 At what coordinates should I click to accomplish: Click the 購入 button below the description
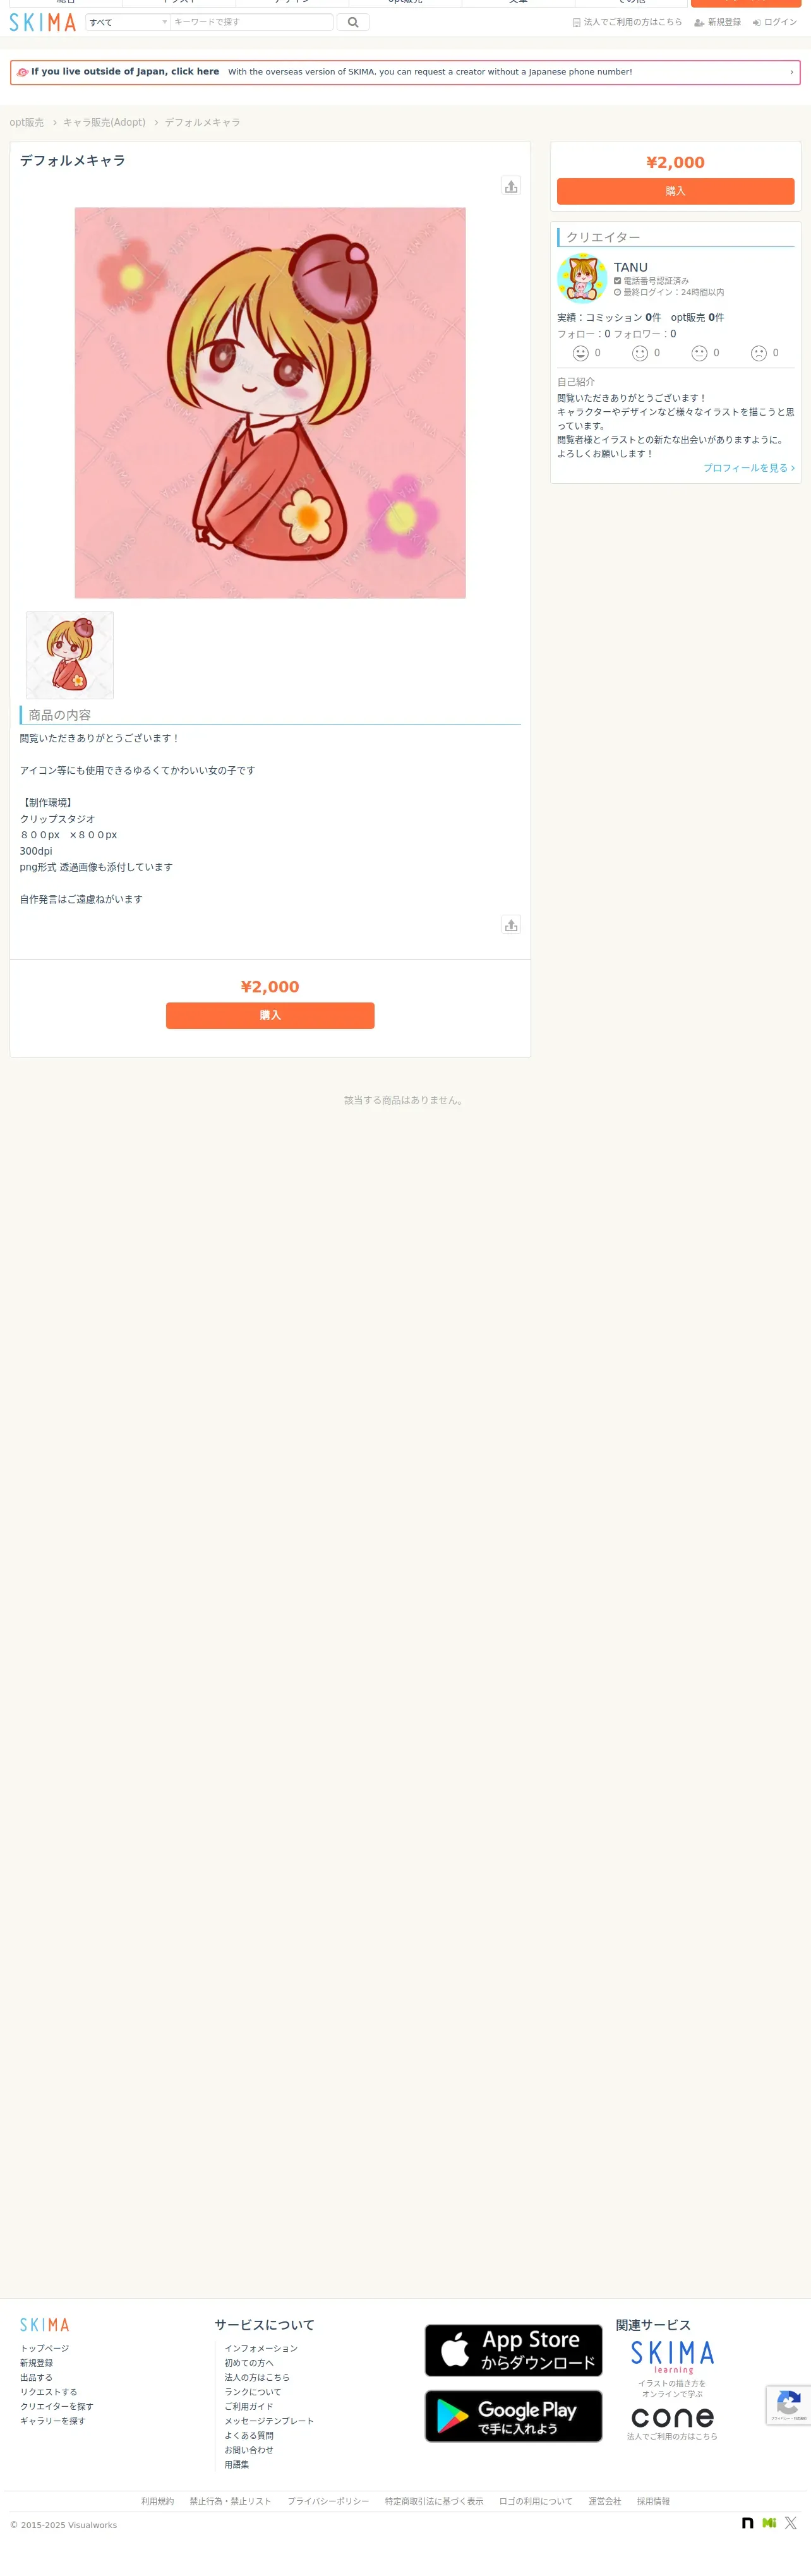click(270, 1015)
